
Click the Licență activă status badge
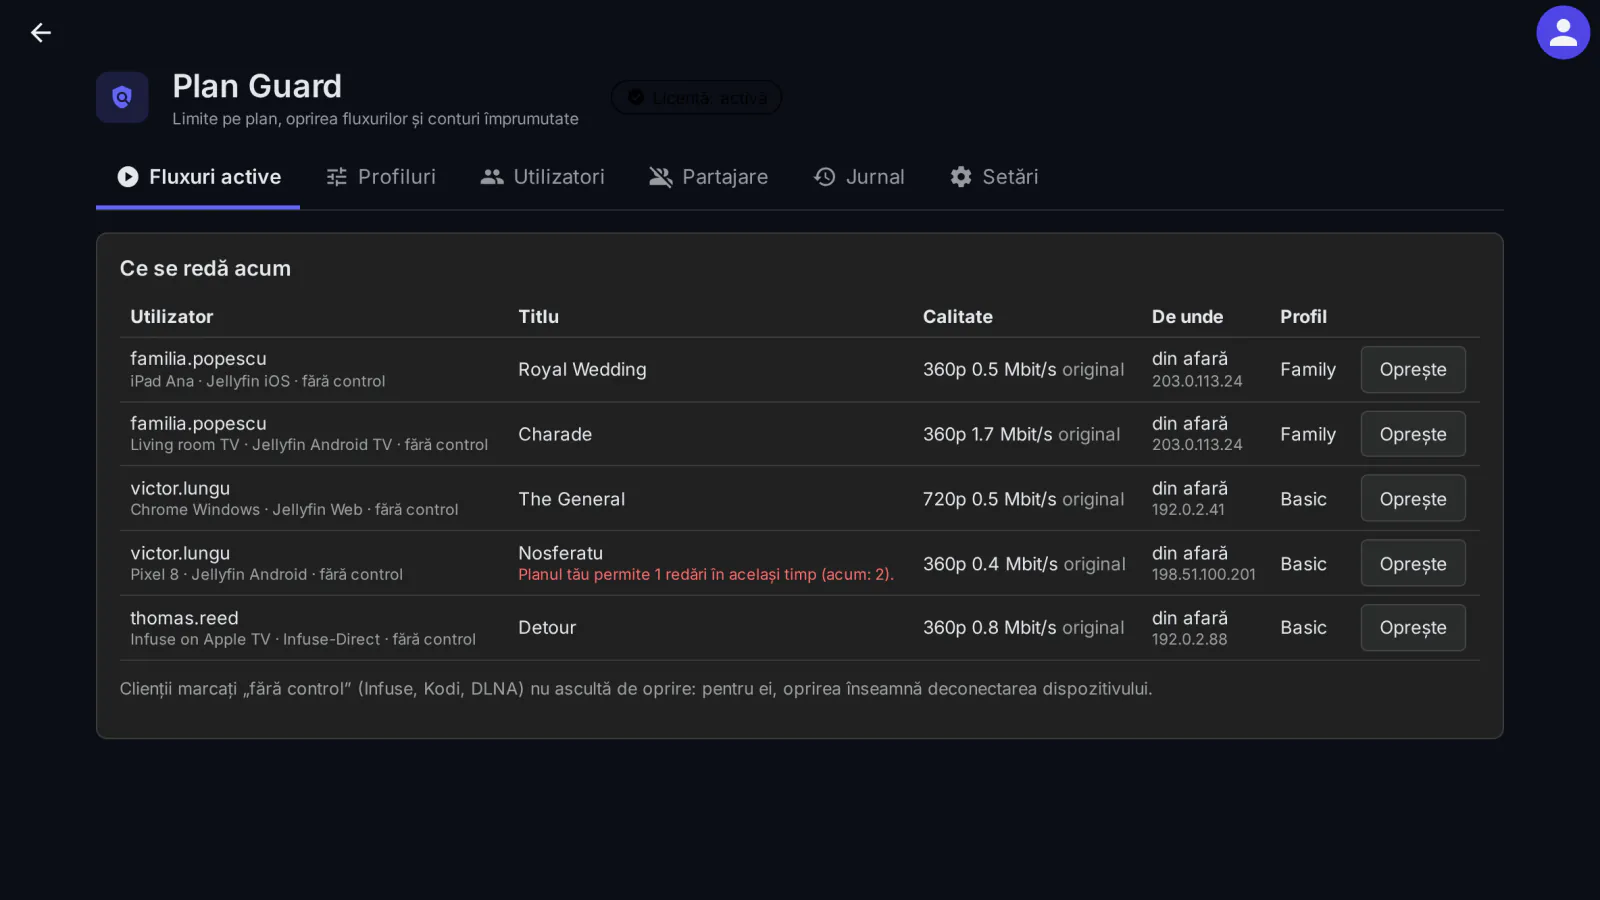click(x=697, y=98)
